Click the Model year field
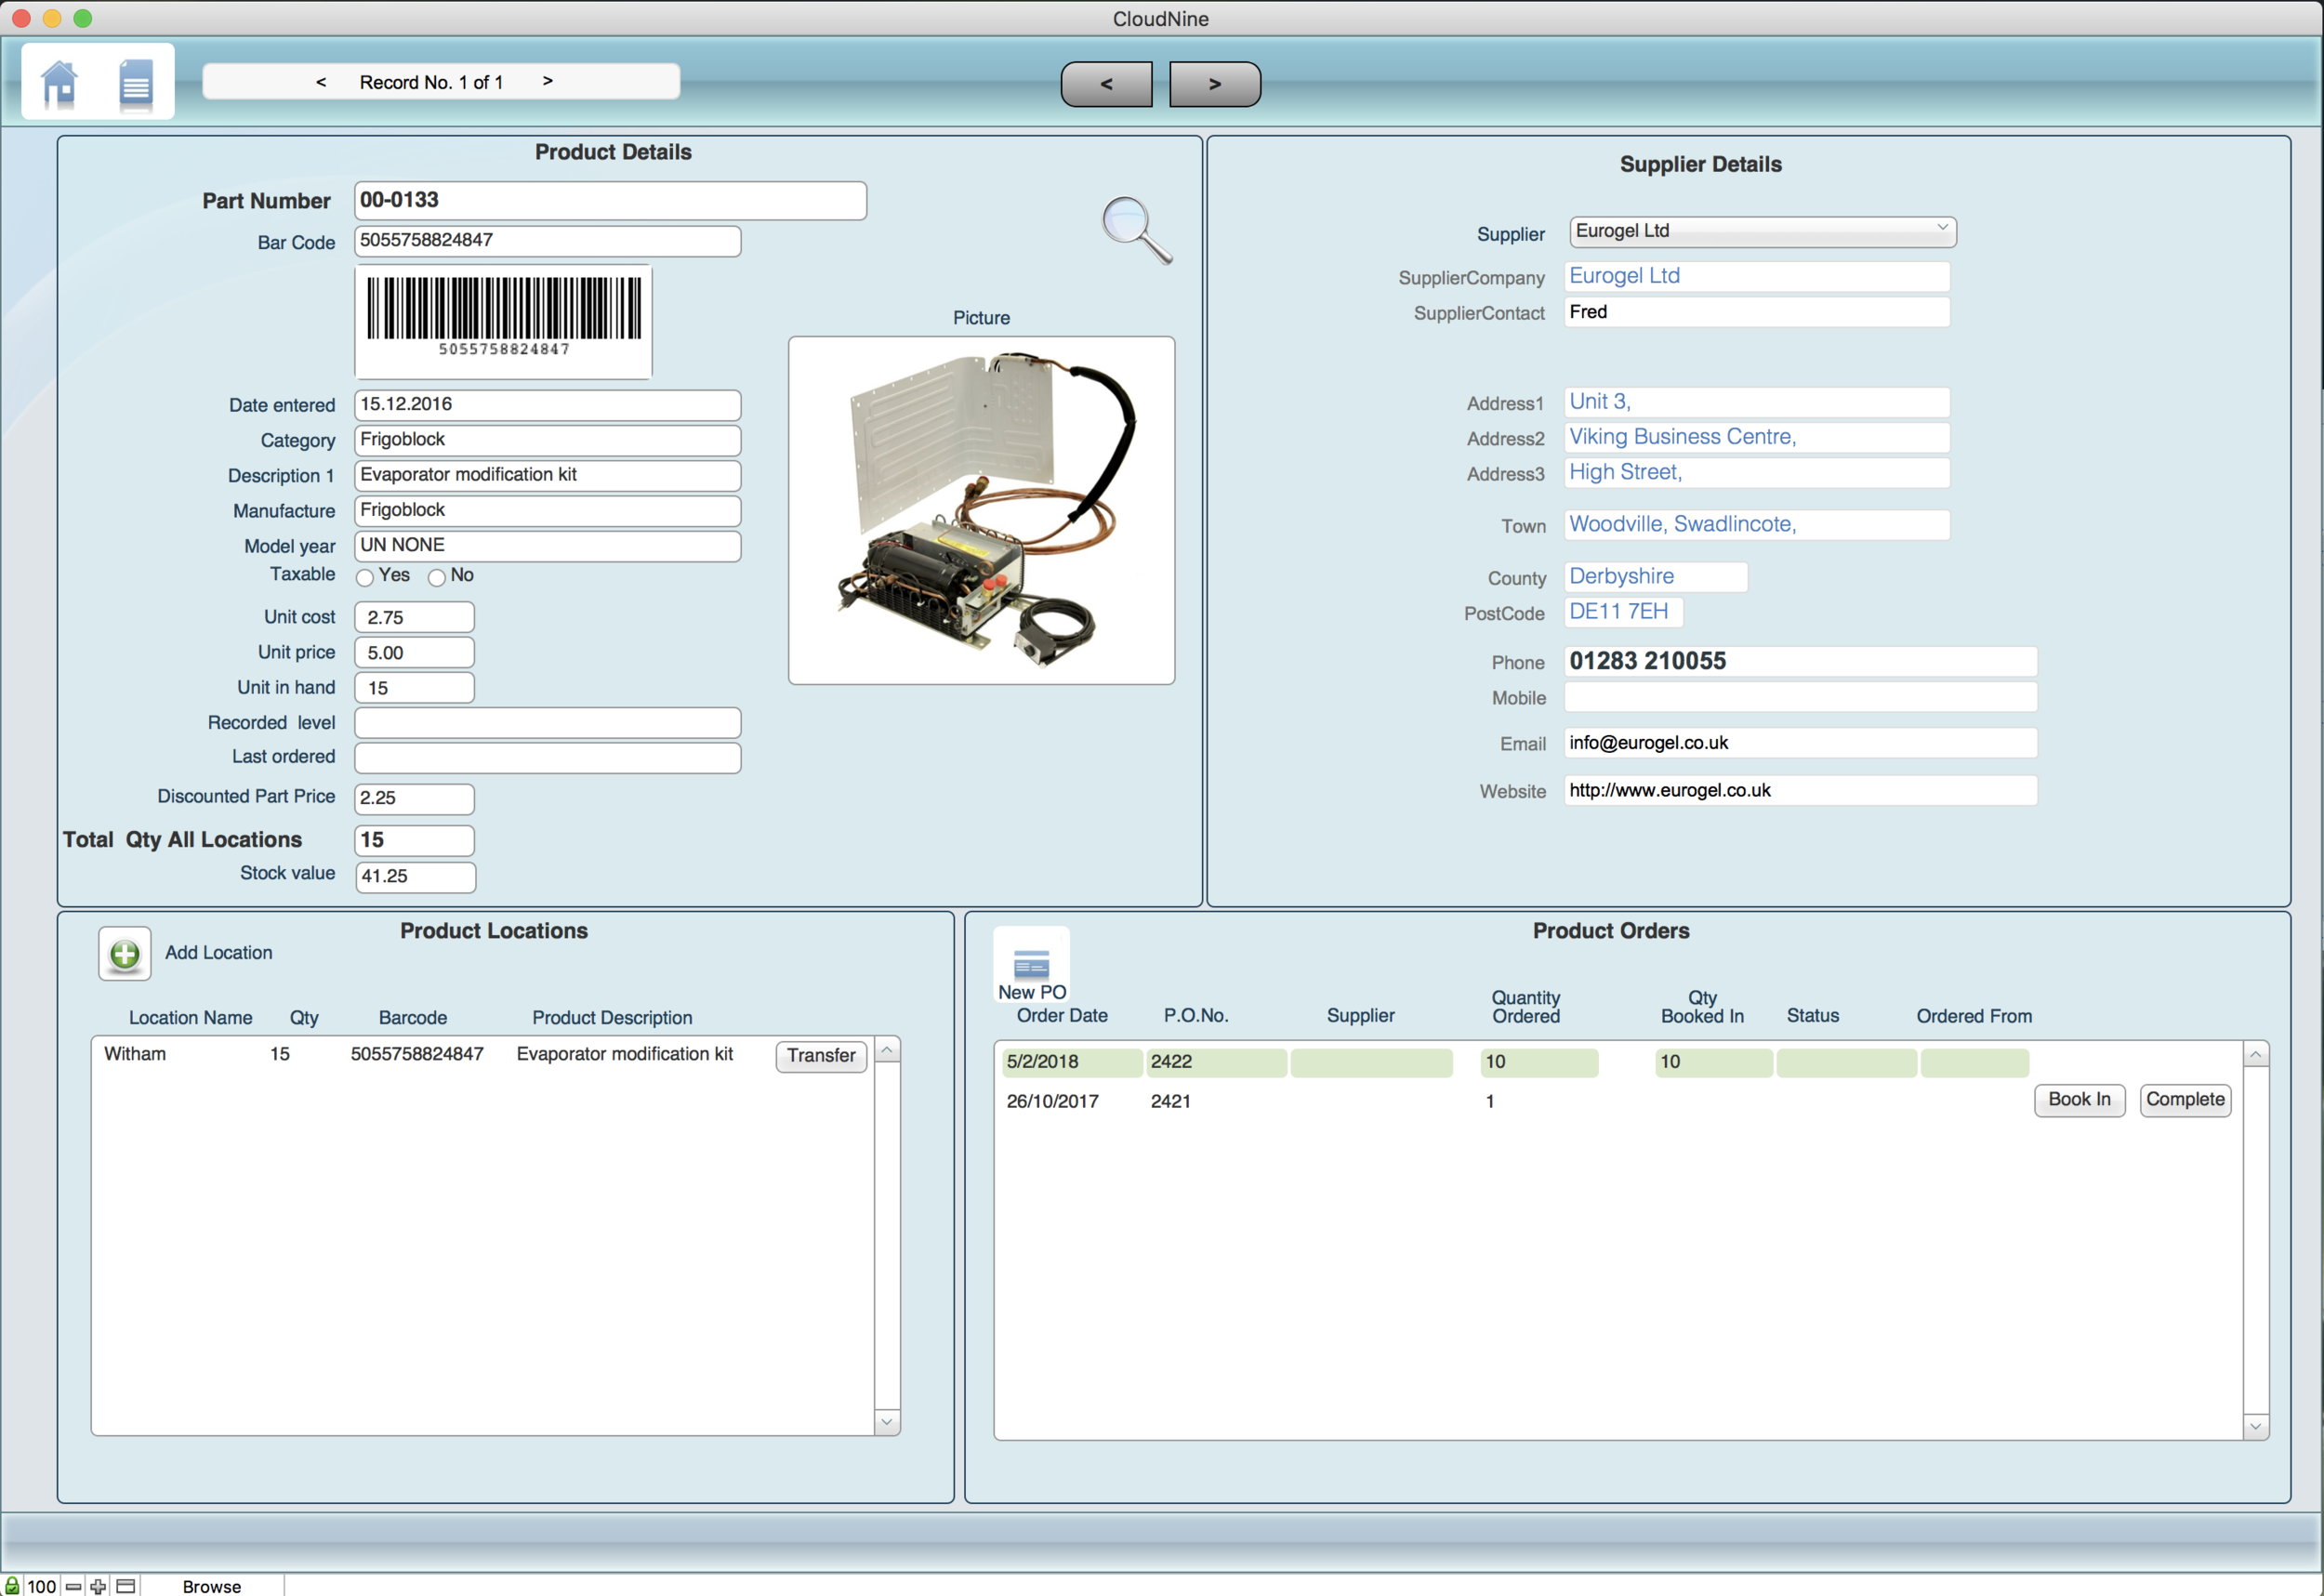The height and width of the screenshot is (1596, 2324). (x=548, y=546)
